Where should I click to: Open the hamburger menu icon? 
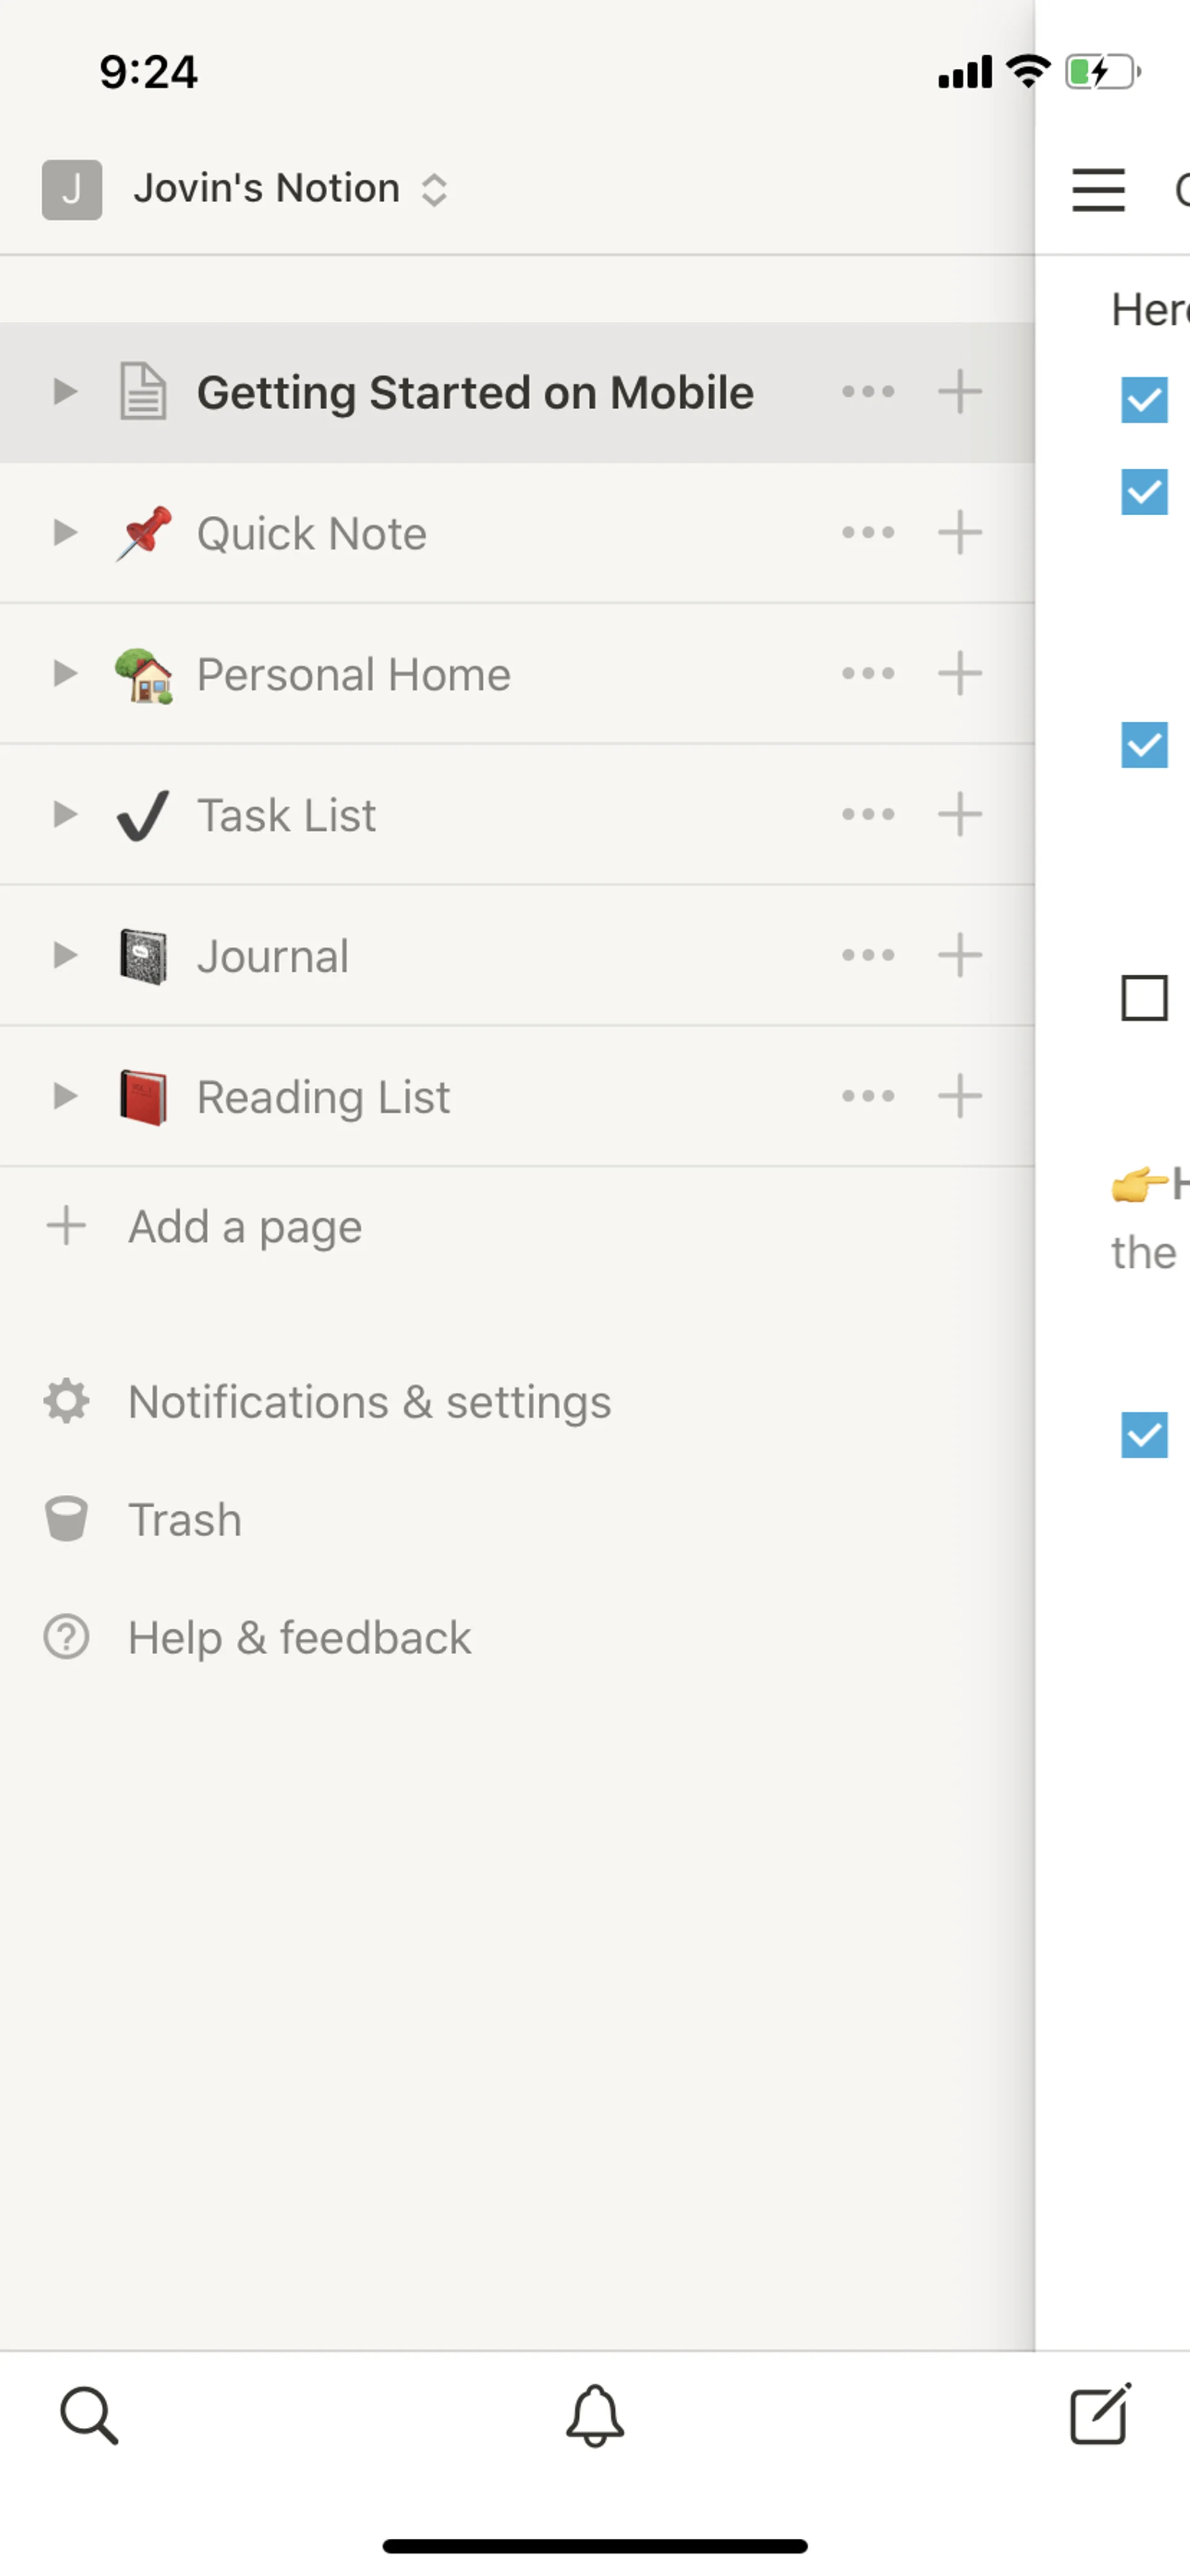pos(1098,190)
